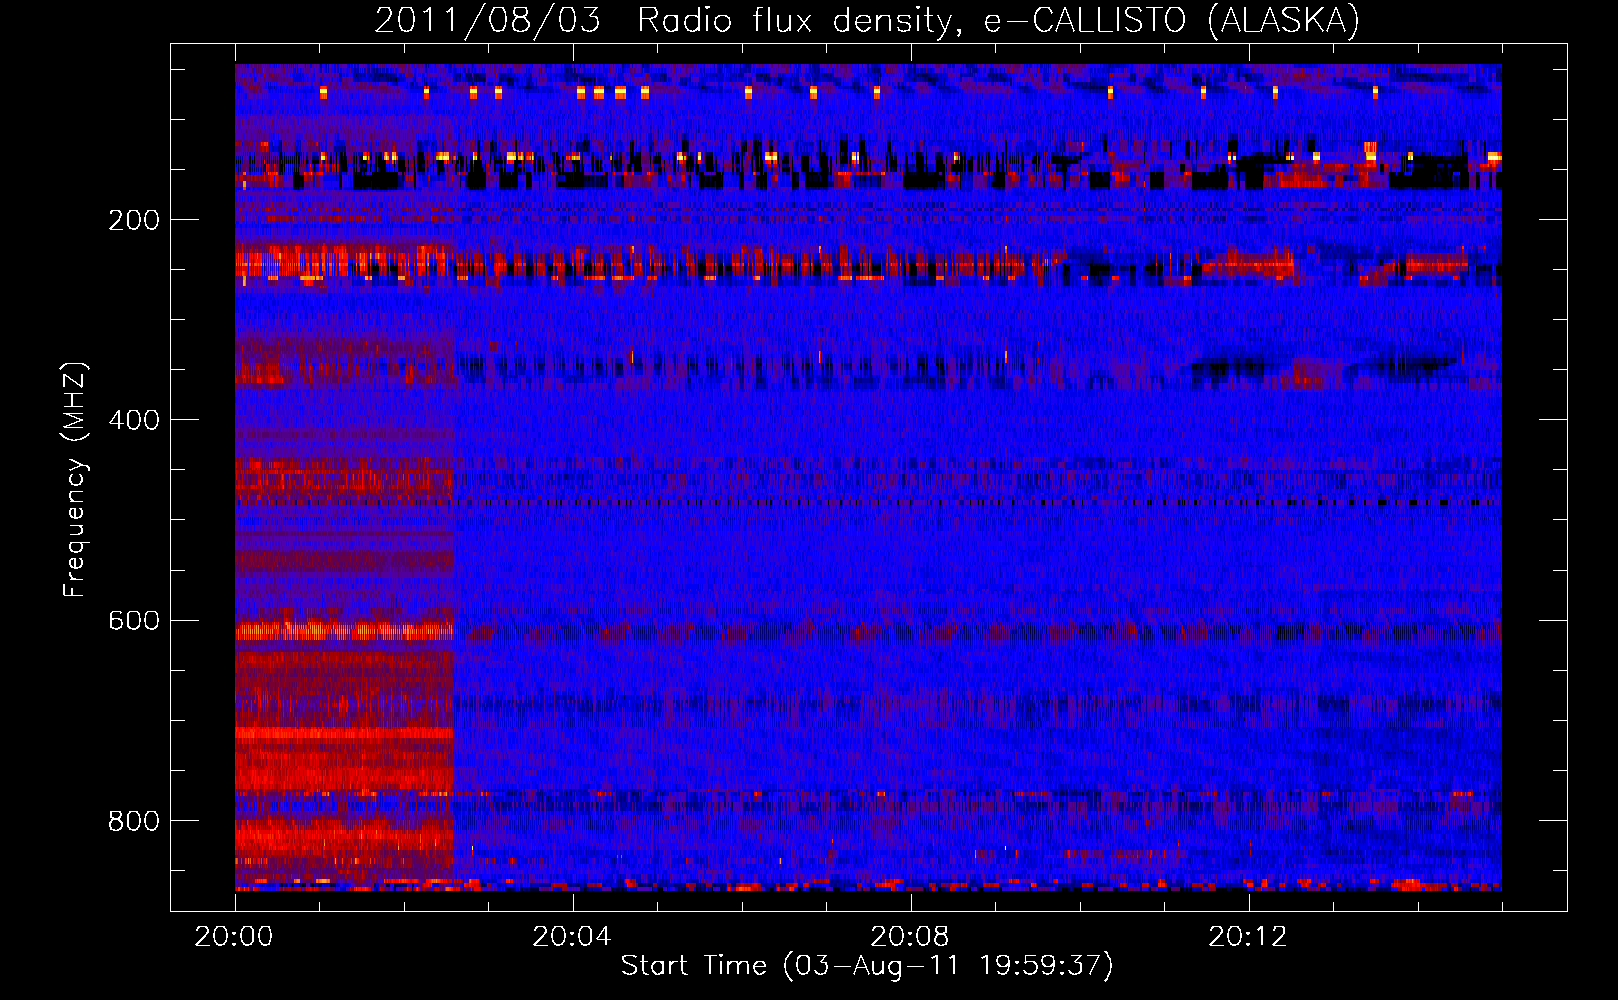Click the 20:04 time tick label
The height and width of the screenshot is (1000, 1618).
pyautogui.click(x=572, y=937)
